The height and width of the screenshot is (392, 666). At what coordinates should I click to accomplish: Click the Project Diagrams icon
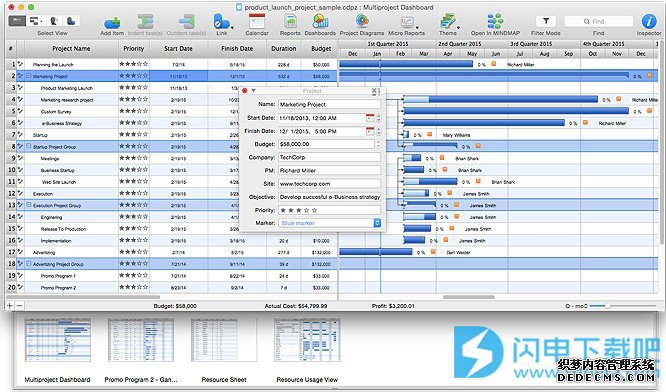pyautogui.click(x=362, y=21)
